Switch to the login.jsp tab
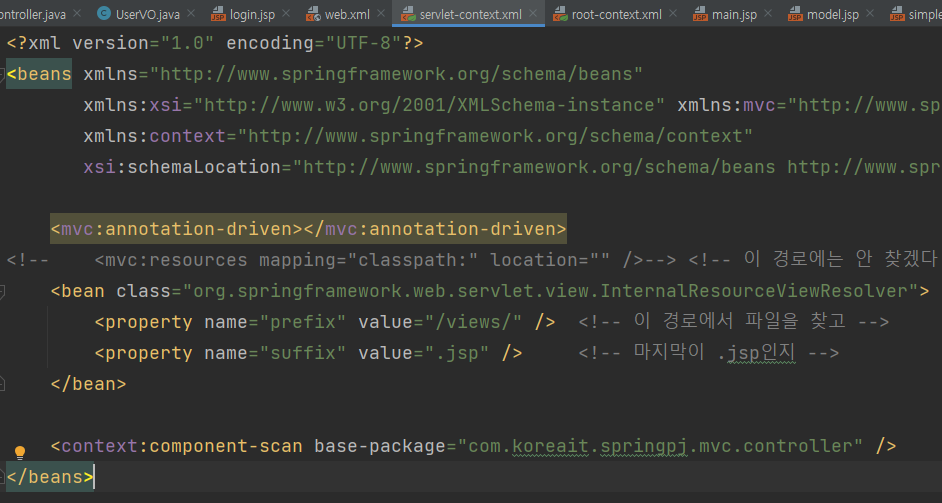Screen dimensions: 942x503 pyautogui.click(x=252, y=14)
